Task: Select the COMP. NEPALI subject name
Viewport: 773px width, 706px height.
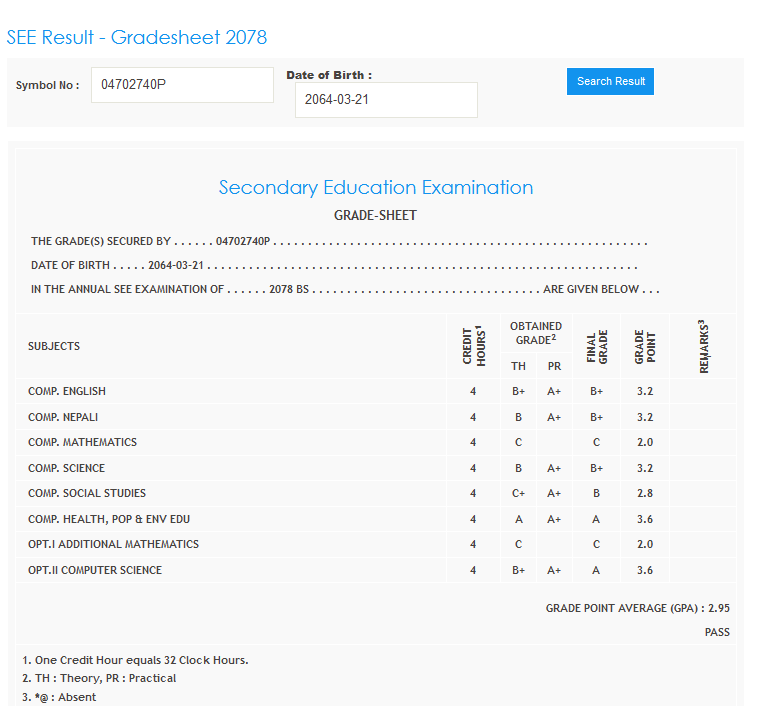Action: pyautogui.click(x=63, y=417)
